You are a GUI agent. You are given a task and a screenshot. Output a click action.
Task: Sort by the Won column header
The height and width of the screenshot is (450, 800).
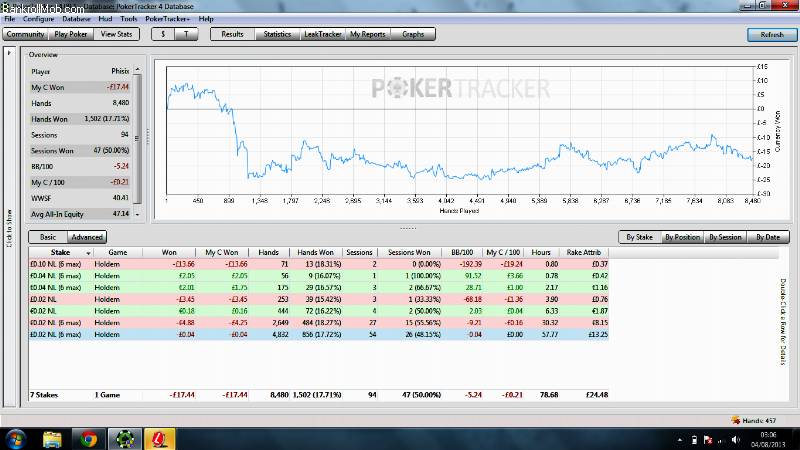pos(169,253)
